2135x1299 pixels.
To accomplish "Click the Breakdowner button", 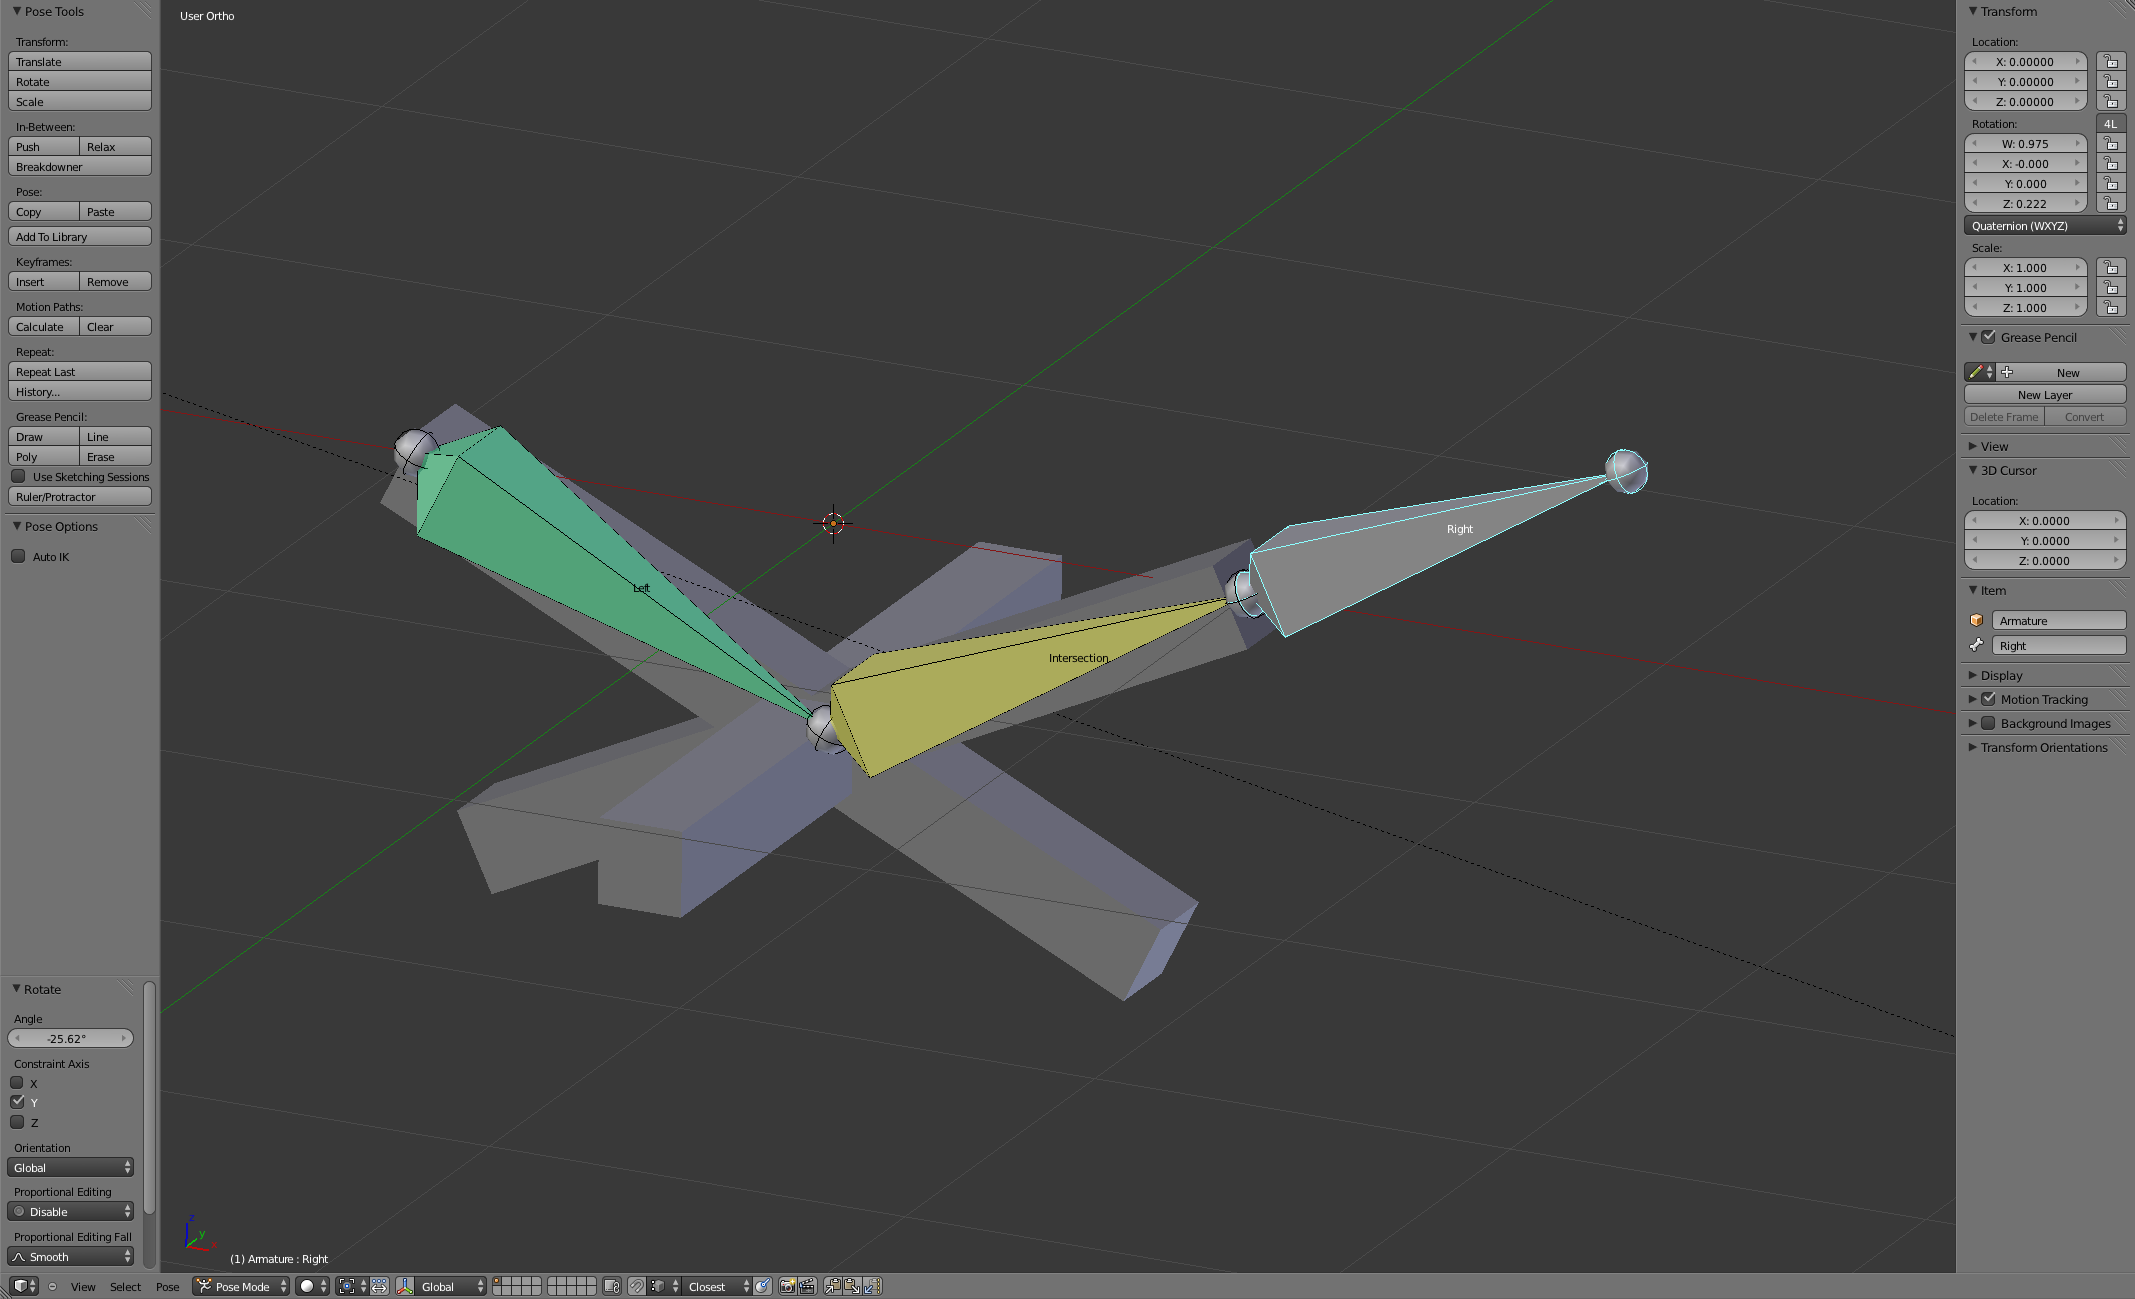I will 80,167.
